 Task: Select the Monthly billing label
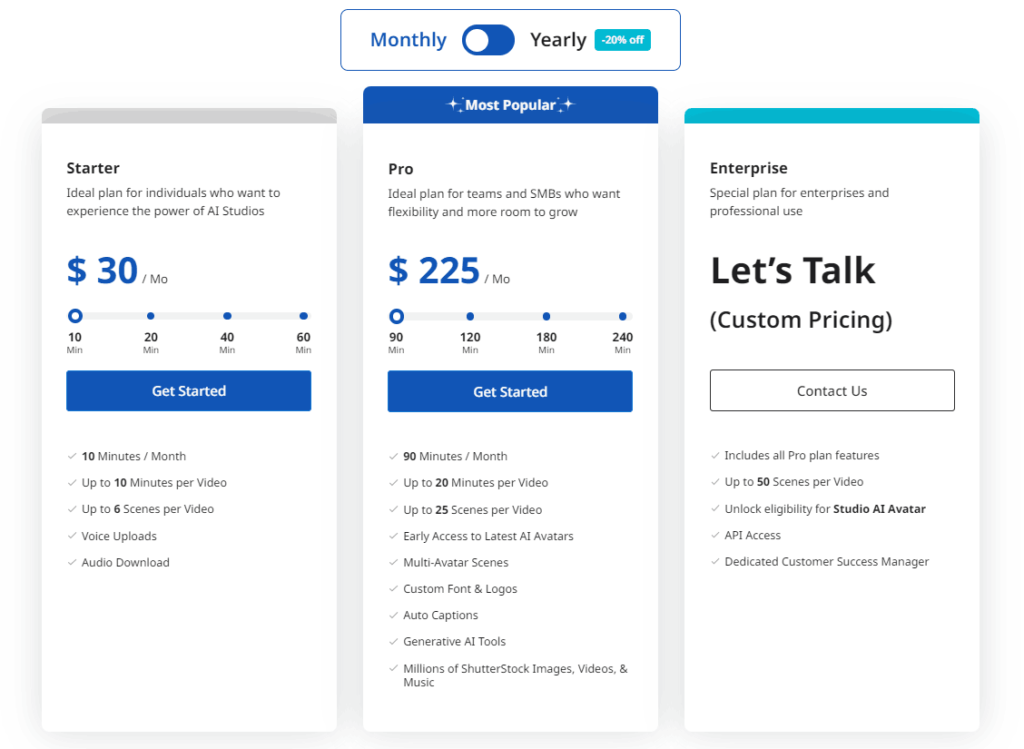click(408, 40)
